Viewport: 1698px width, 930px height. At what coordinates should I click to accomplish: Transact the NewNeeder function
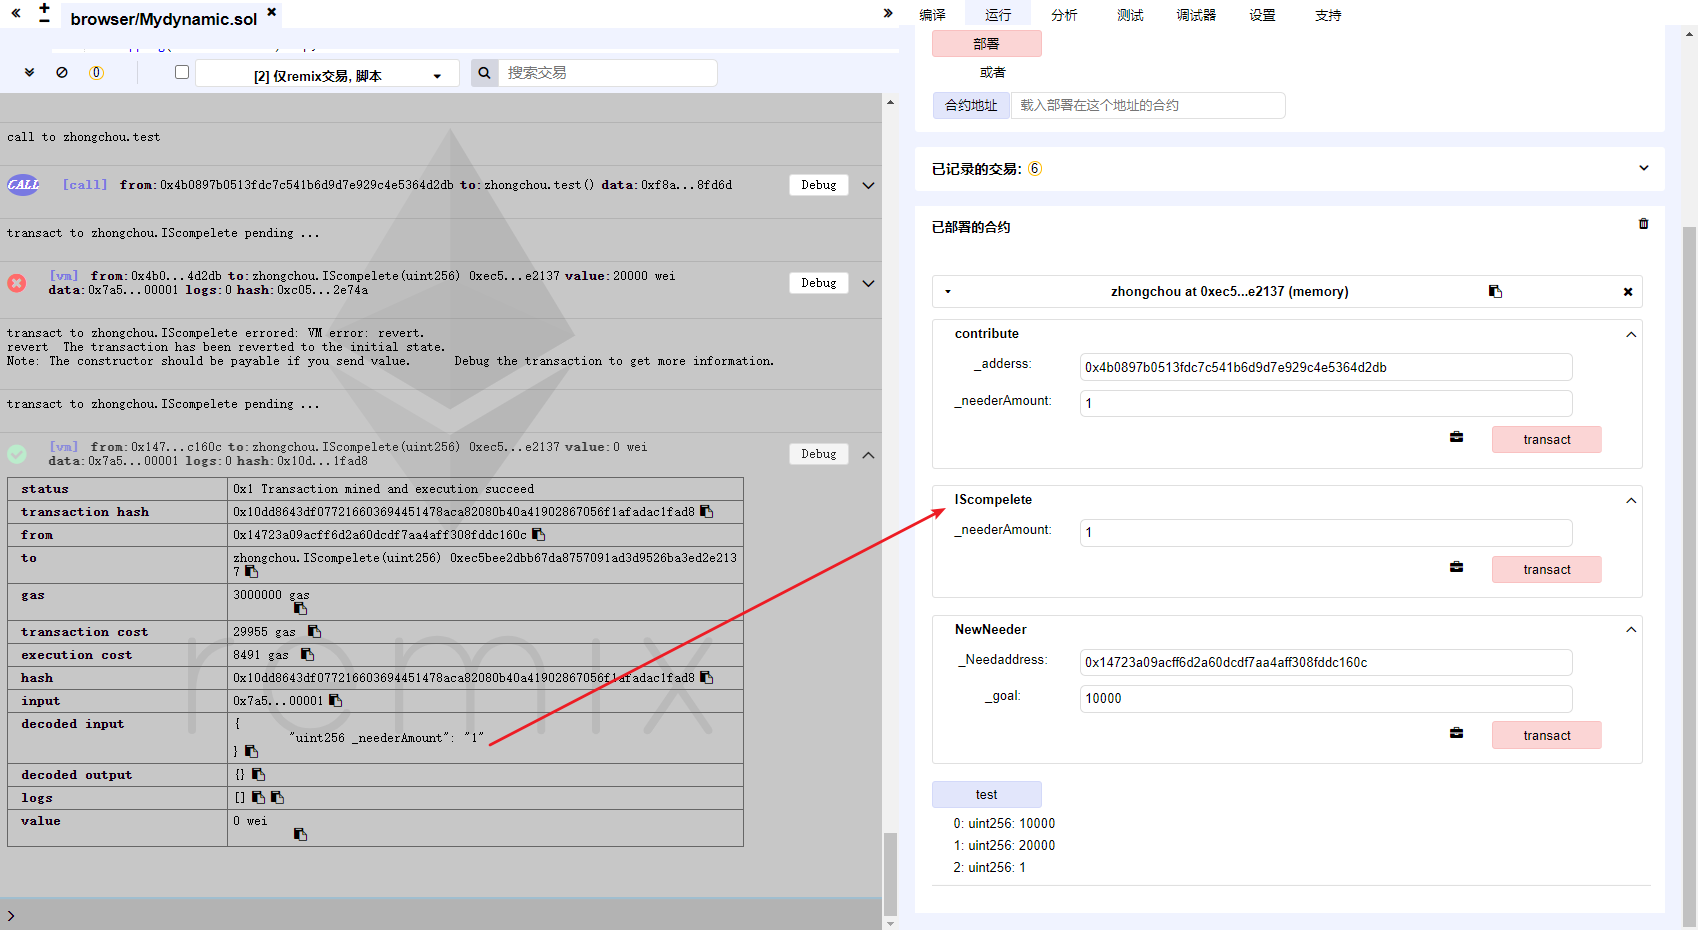click(x=1547, y=736)
